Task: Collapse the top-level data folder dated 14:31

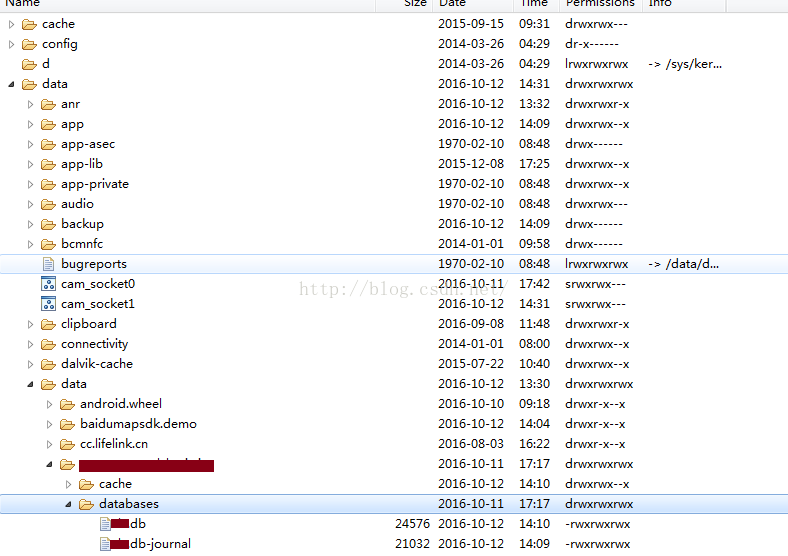Action: pos(11,84)
